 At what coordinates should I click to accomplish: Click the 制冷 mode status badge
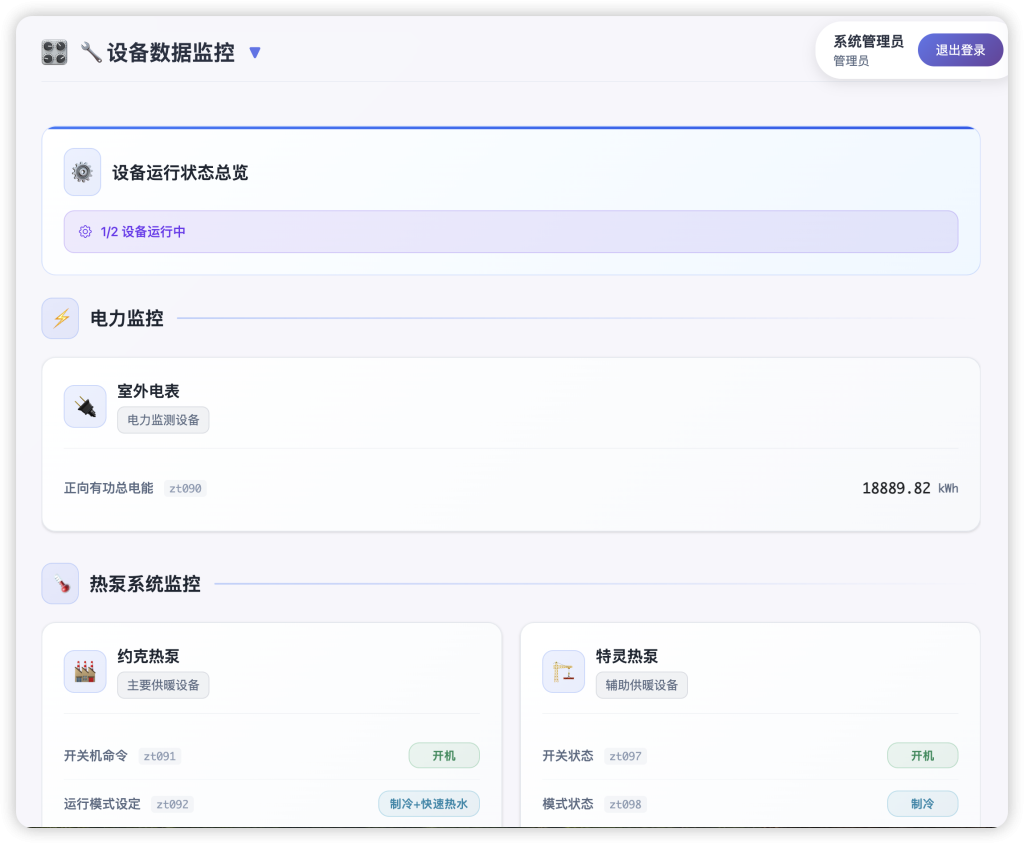[922, 804]
